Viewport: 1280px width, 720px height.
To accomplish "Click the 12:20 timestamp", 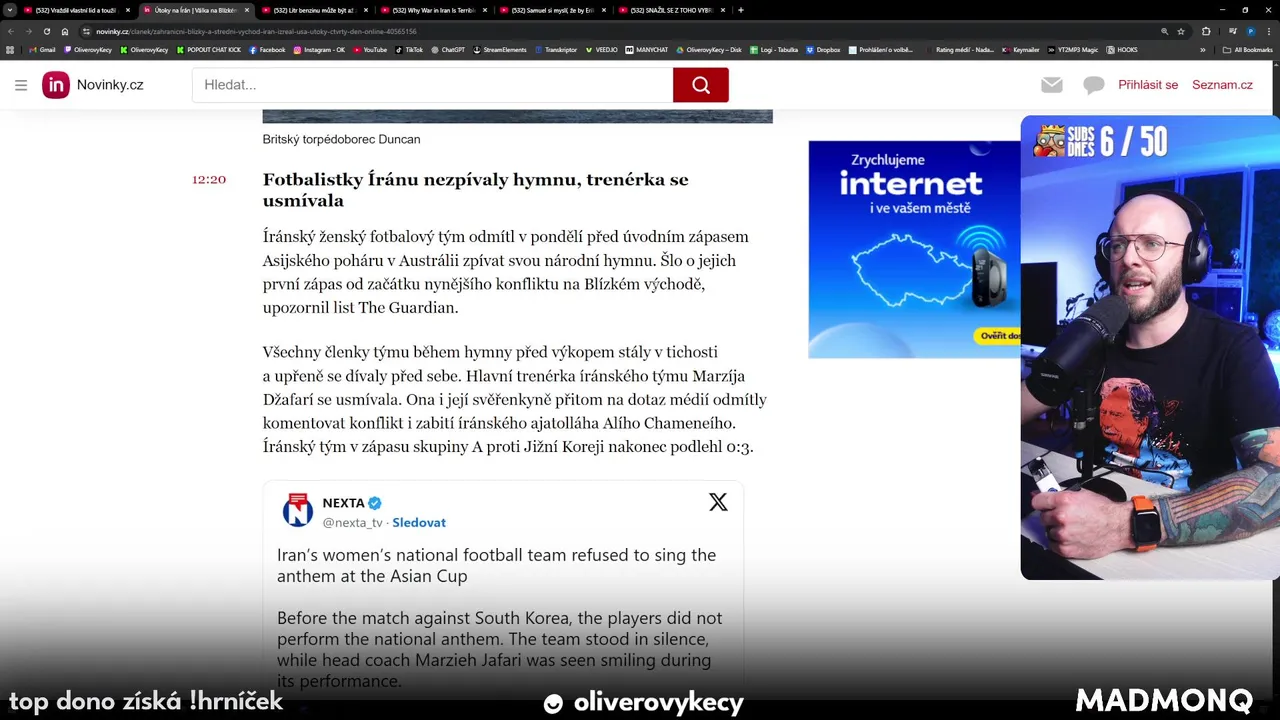I will pyautogui.click(x=209, y=180).
